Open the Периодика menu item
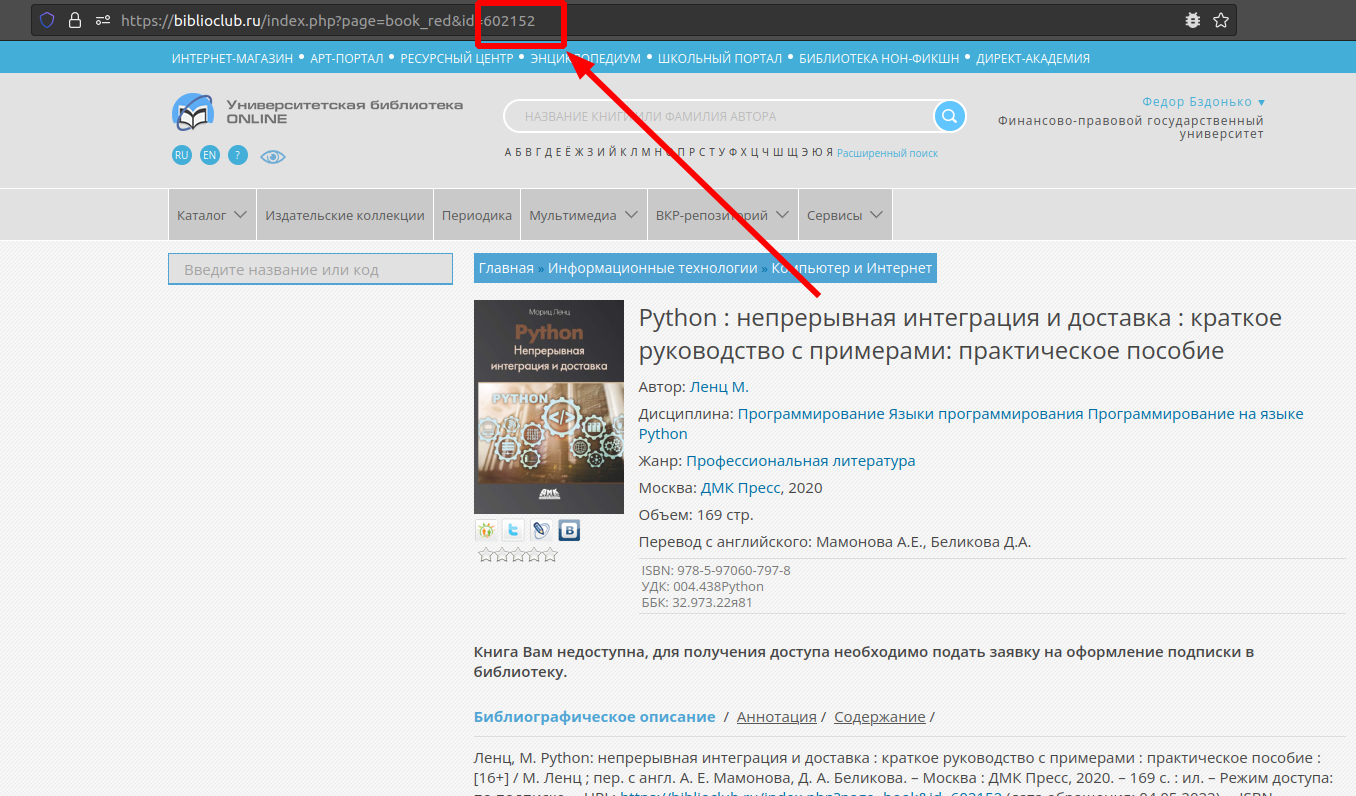1356x796 pixels. pos(477,215)
